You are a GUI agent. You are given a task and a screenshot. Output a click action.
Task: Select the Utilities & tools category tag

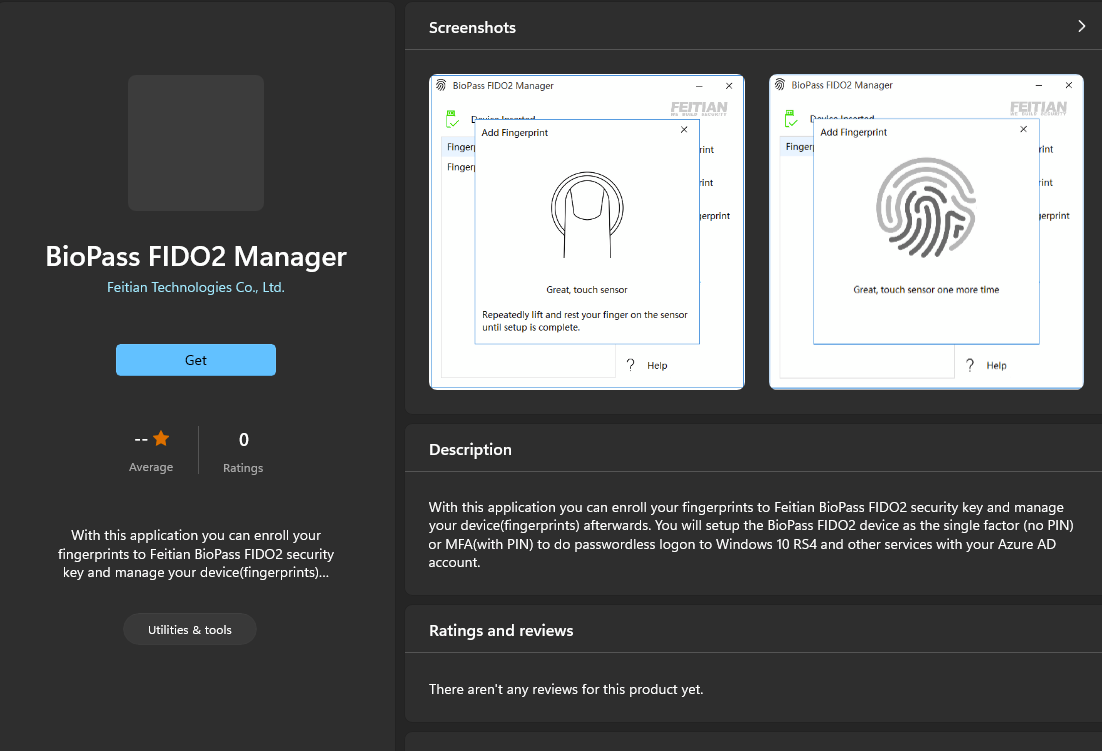190,630
